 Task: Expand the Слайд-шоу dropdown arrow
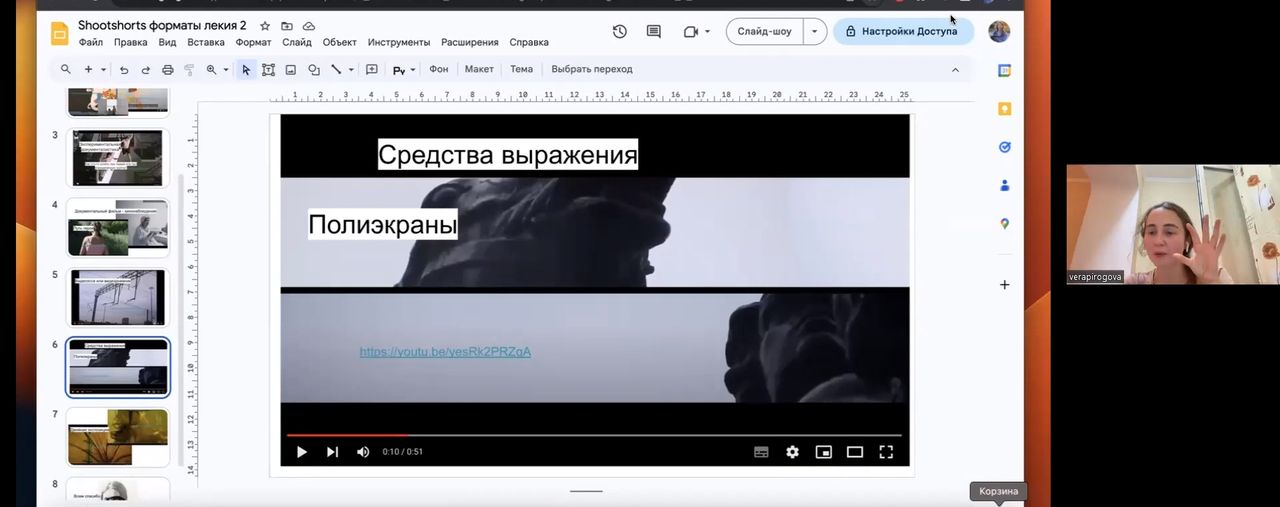click(815, 31)
